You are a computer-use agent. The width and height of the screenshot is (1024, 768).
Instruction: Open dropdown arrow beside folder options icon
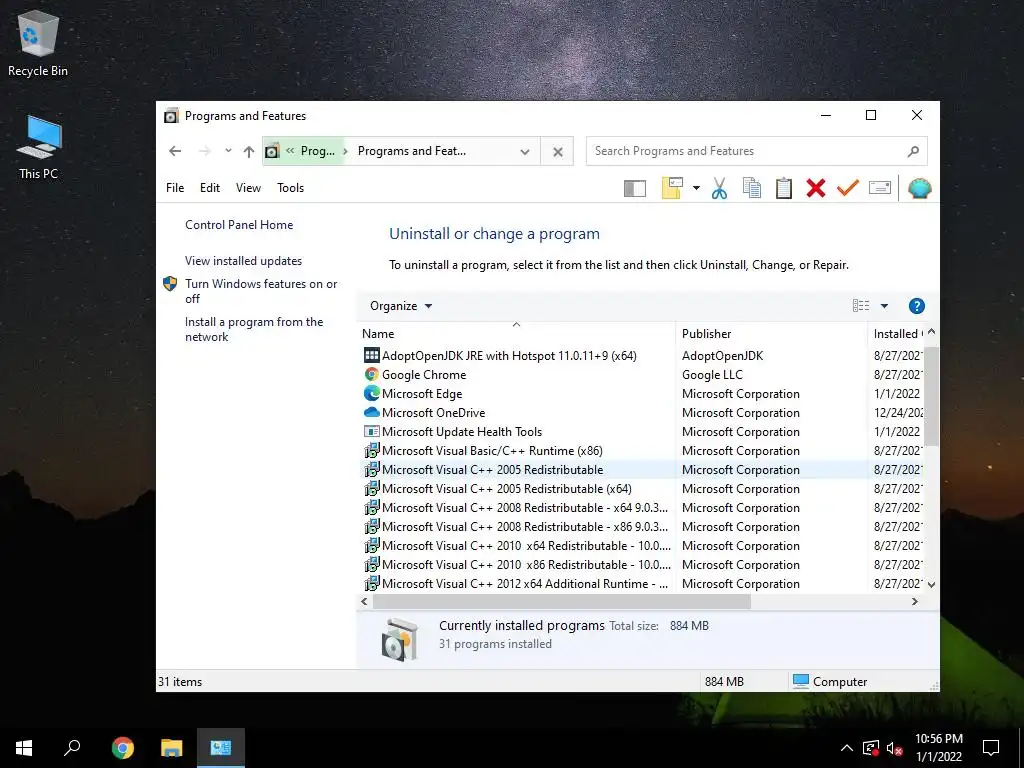(696, 188)
